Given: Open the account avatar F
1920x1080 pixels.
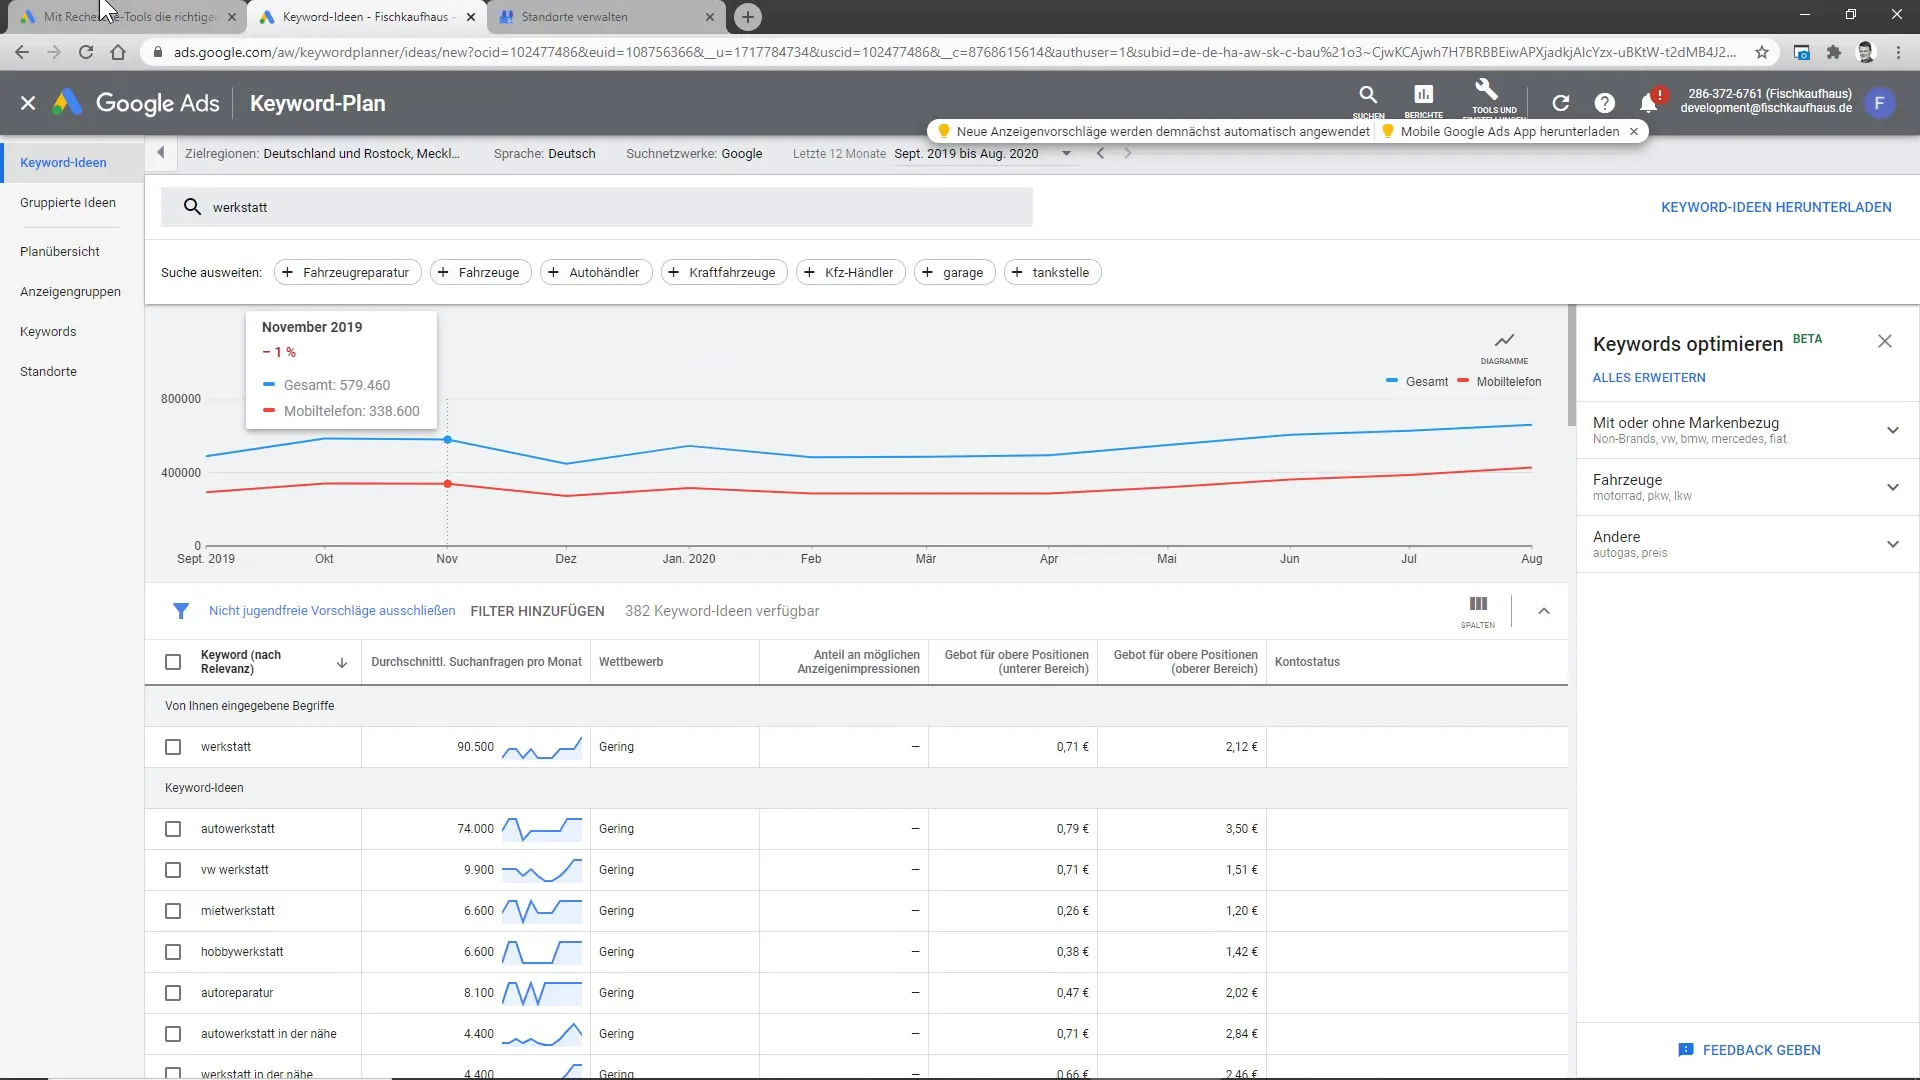Looking at the screenshot, I should tap(1879, 103).
